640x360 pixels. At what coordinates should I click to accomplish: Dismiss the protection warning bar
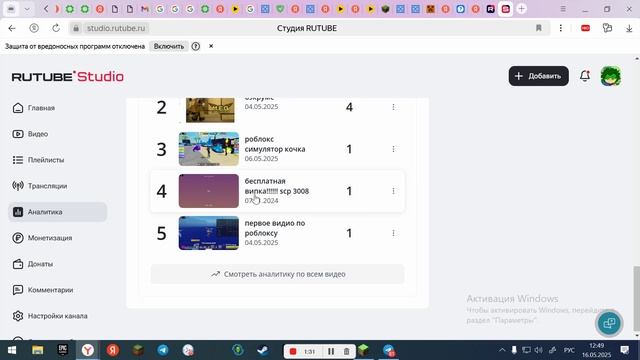click(x=211, y=46)
